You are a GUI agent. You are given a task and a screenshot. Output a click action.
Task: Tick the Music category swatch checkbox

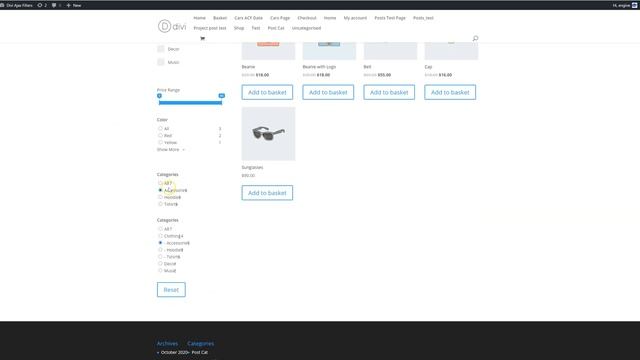[161, 62]
